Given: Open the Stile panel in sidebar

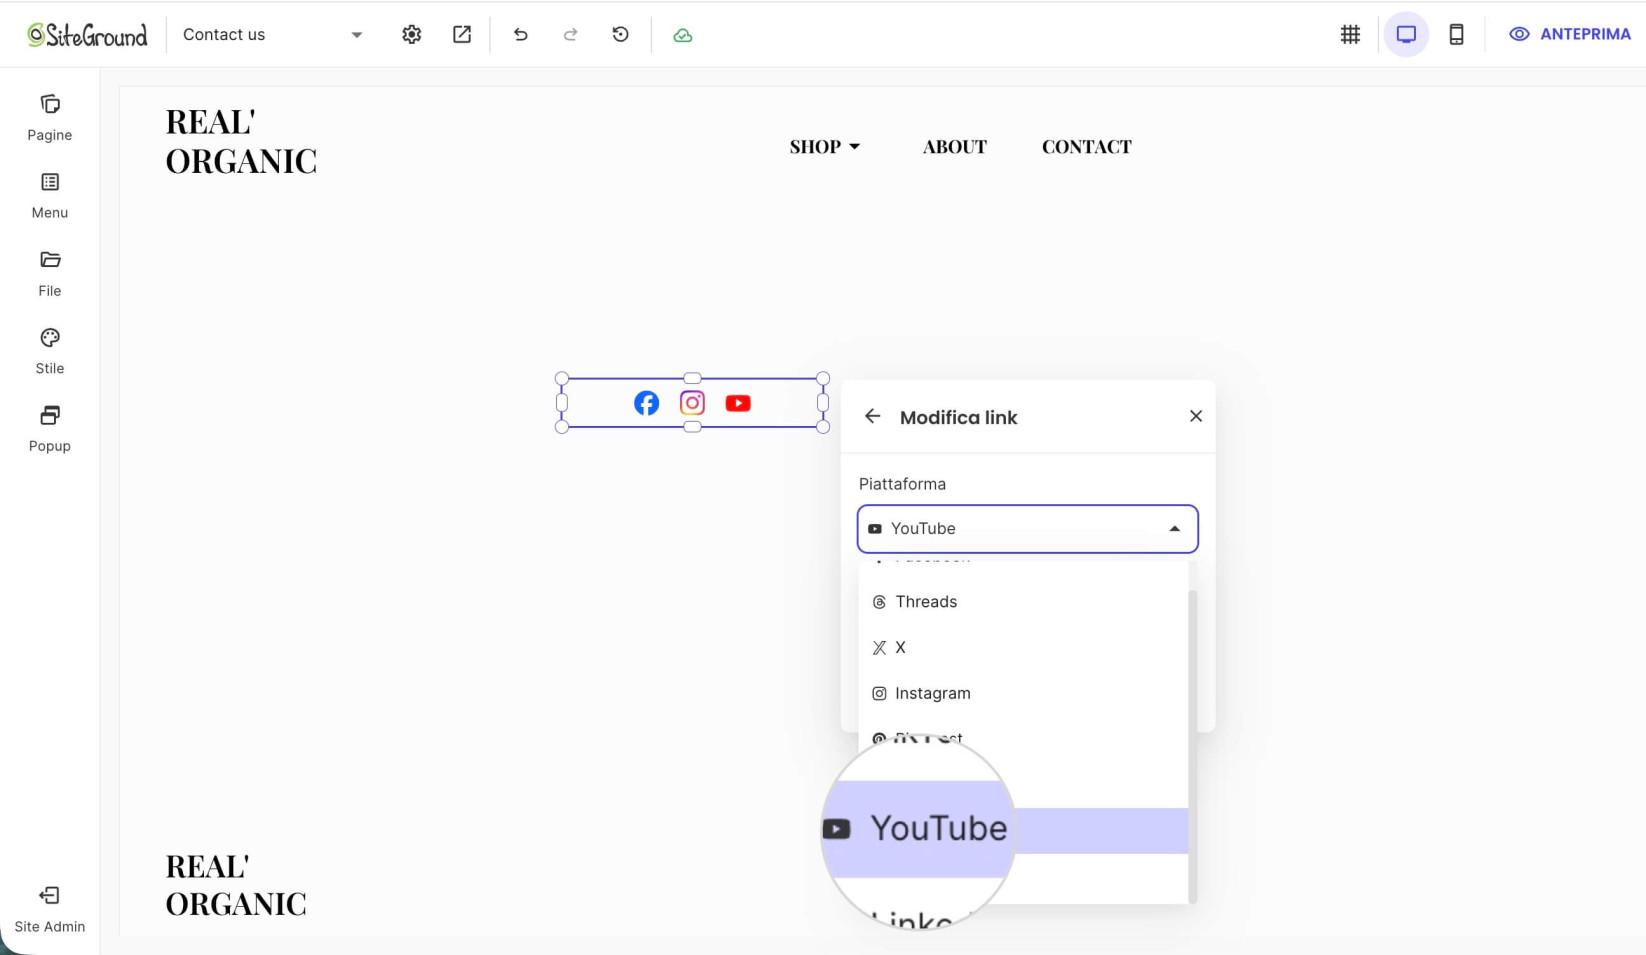Looking at the screenshot, I should [x=49, y=352].
